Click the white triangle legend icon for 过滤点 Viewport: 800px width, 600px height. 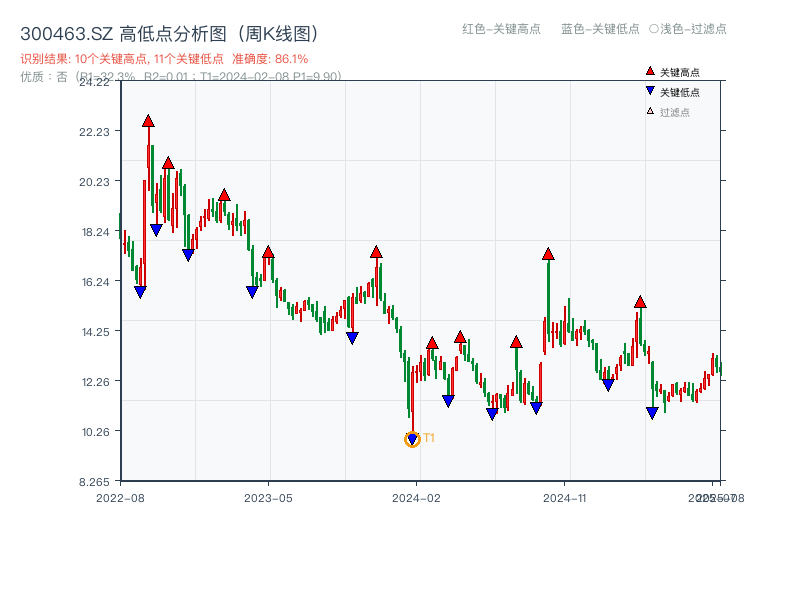[650, 111]
